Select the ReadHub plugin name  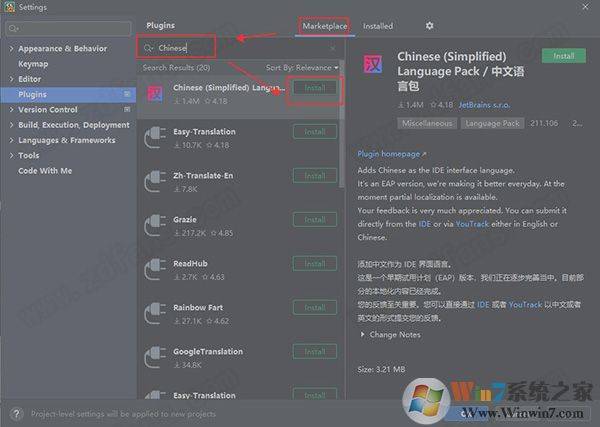coord(190,264)
